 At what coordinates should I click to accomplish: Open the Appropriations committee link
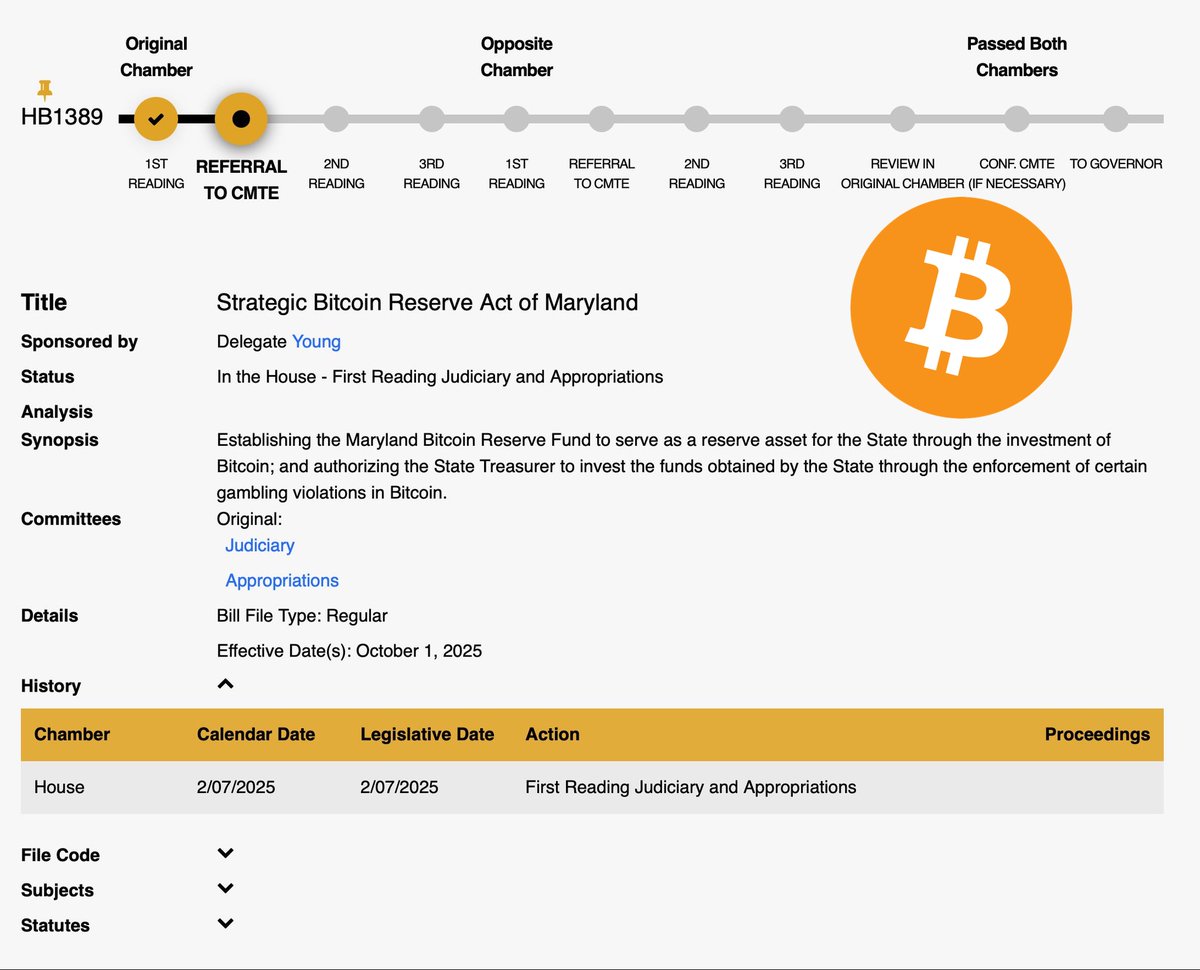[282, 580]
